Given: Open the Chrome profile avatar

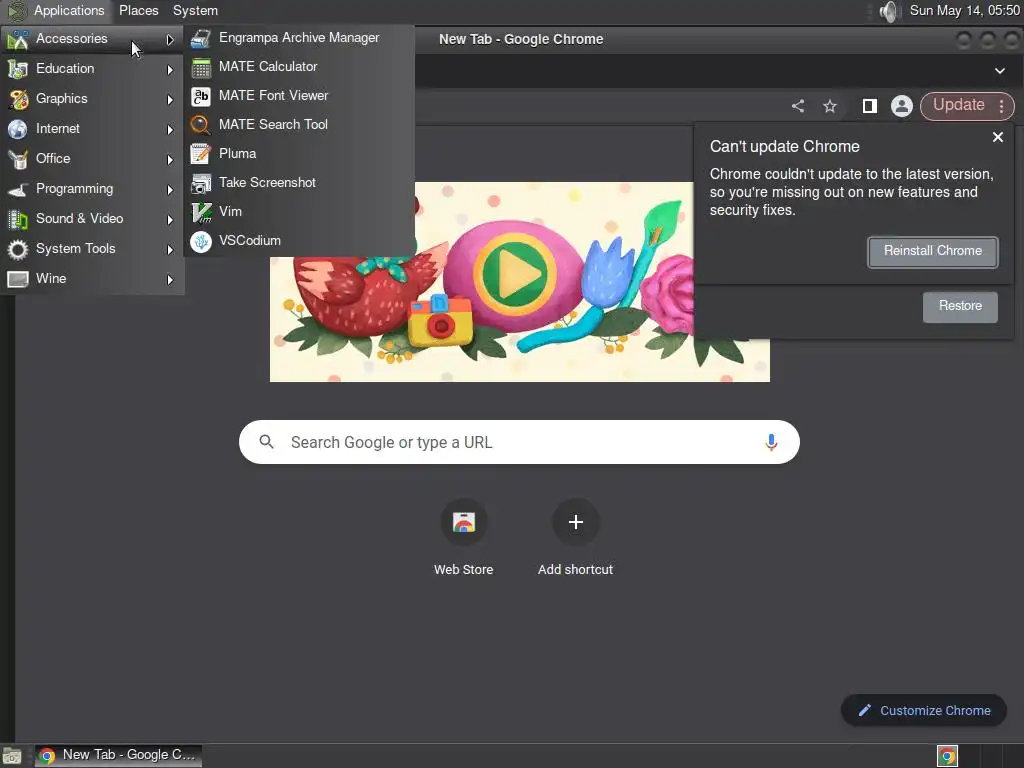Looking at the screenshot, I should pos(902,106).
